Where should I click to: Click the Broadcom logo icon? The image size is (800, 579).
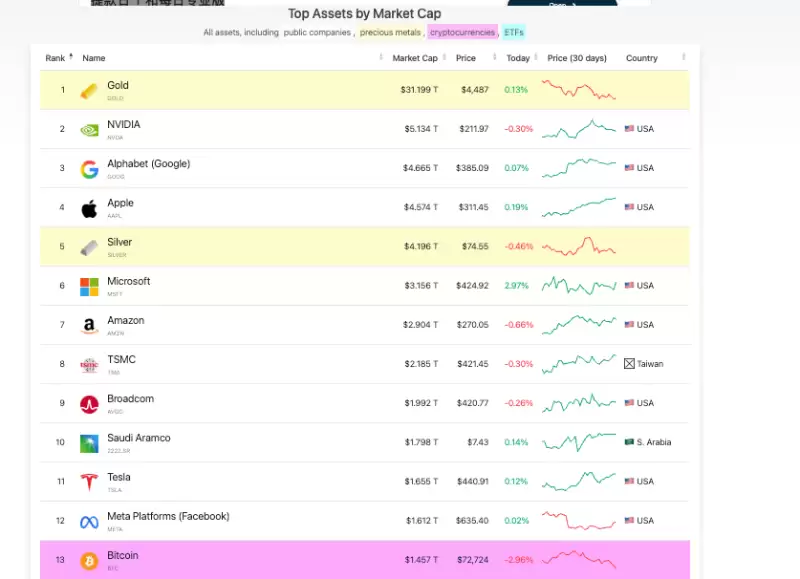click(89, 405)
